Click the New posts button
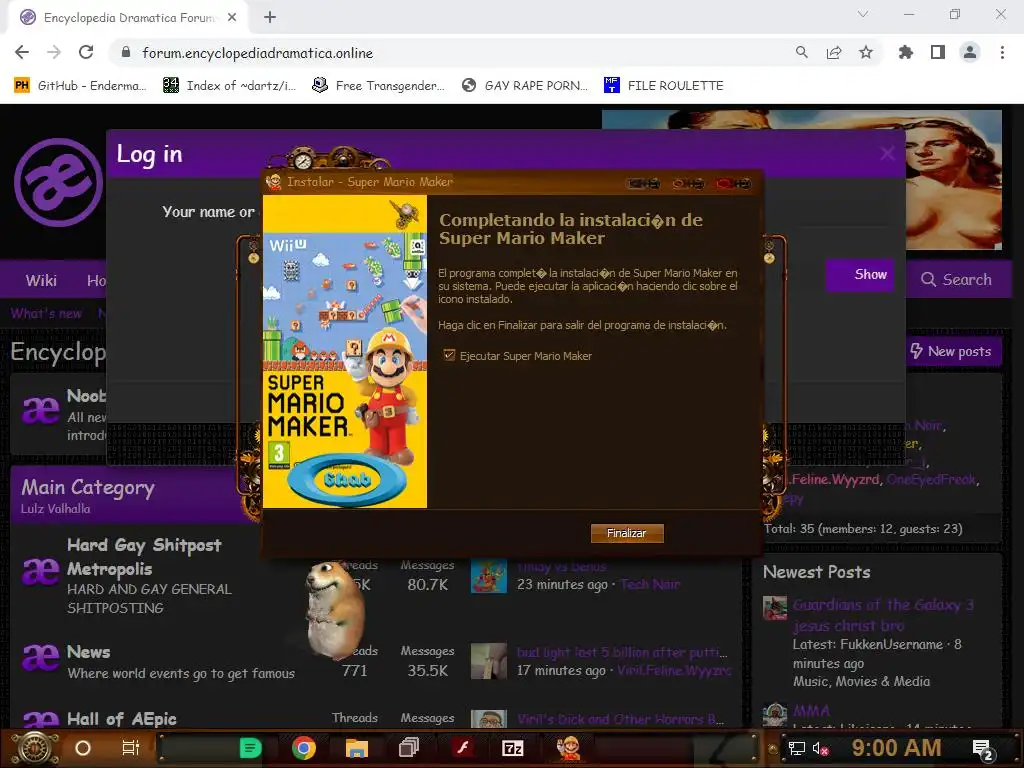Screen dimensions: 1024x768 click(x=951, y=351)
